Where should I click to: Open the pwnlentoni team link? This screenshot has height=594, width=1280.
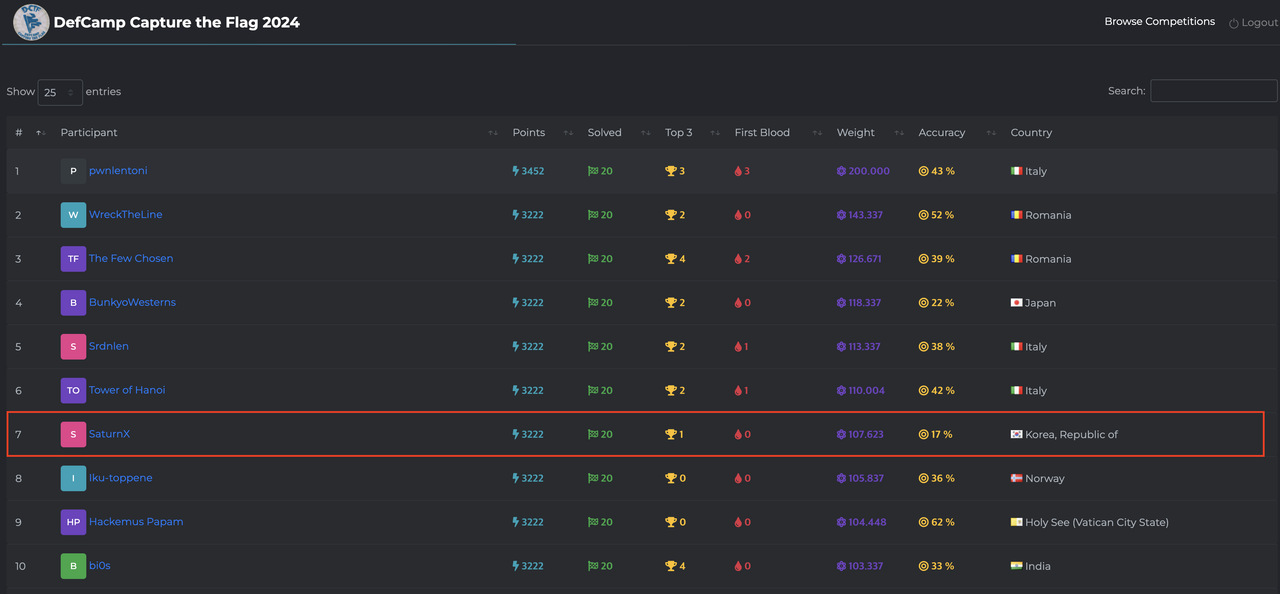pos(118,171)
